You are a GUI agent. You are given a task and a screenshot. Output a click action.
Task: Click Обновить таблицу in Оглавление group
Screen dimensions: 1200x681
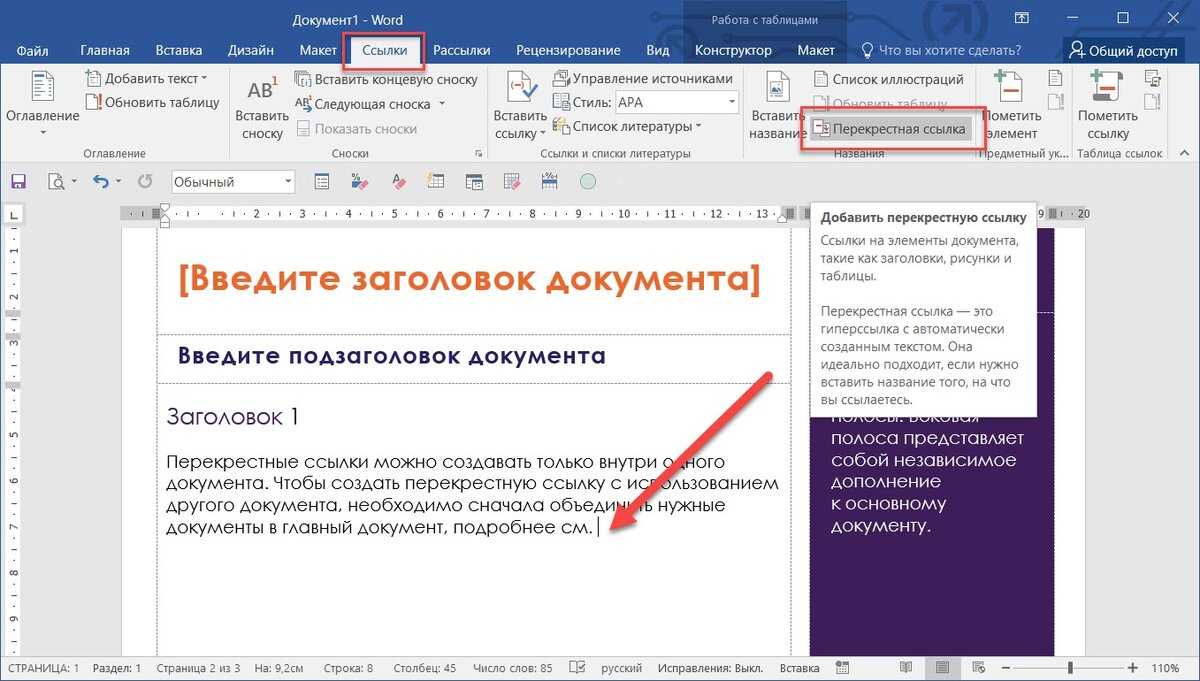(x=152, y=102)
